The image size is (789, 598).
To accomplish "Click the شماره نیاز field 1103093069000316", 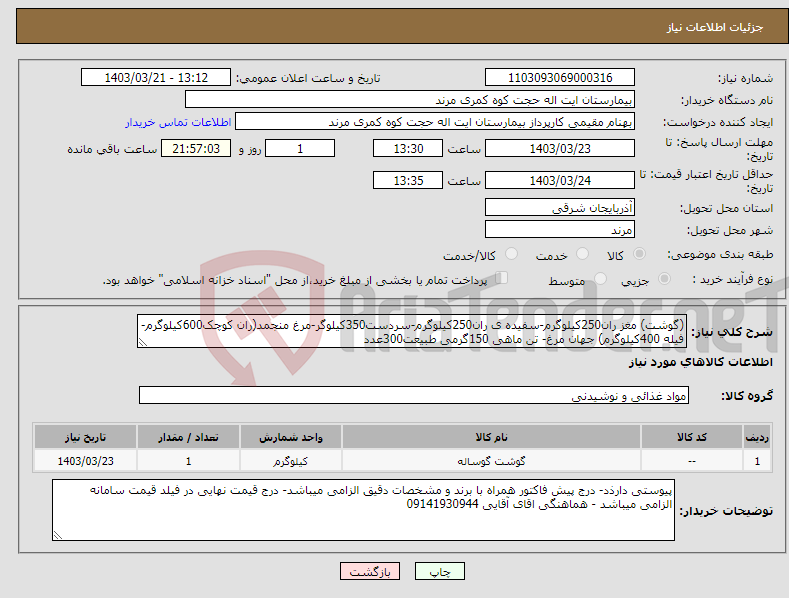I will point(560,78).
